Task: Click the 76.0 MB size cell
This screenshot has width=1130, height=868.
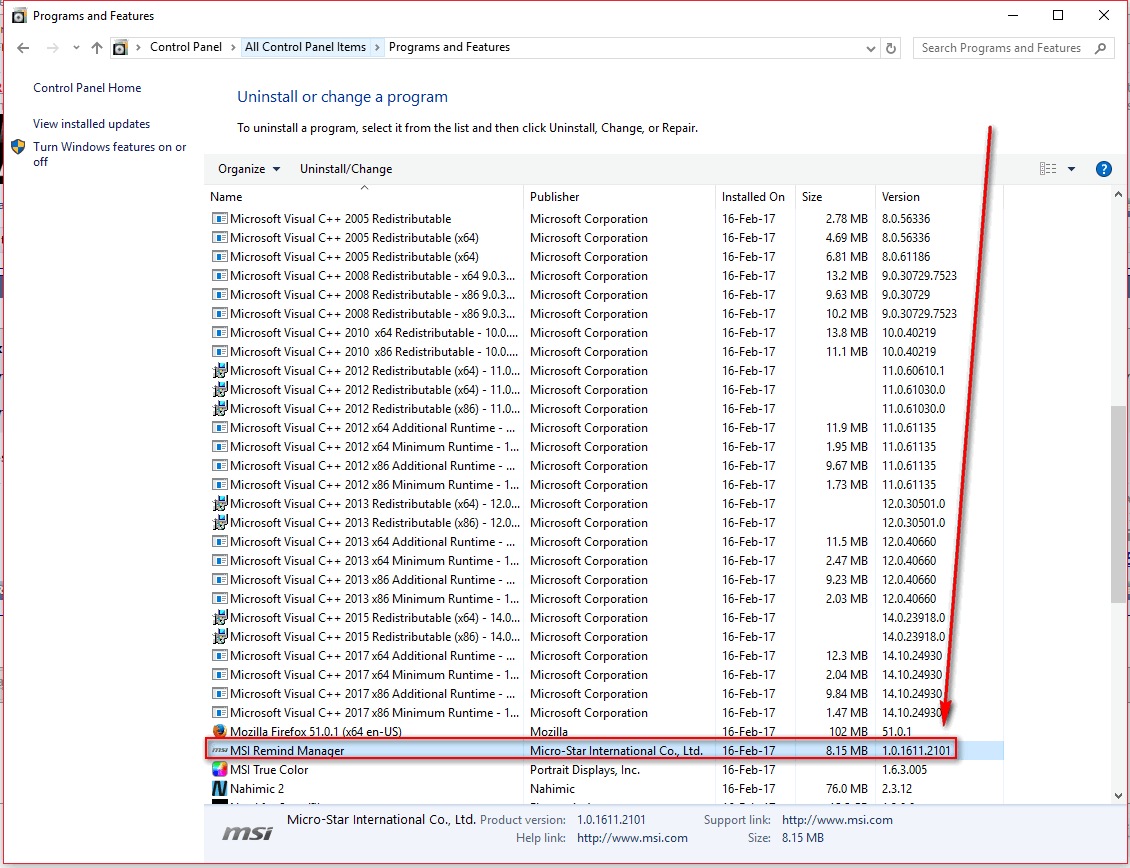Action: (x=847, y=789)
